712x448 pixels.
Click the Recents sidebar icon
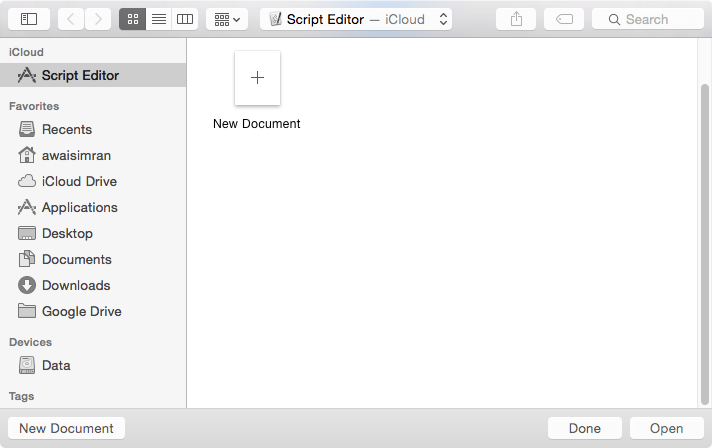point(27,129)
